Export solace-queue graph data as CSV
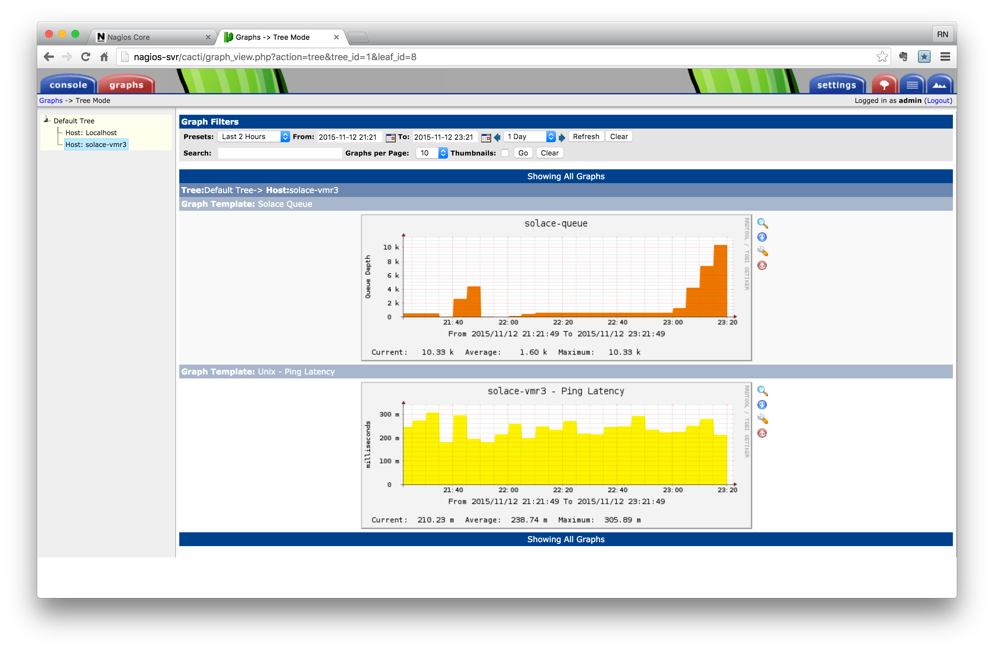Screen dimensions: 994x651 762,237
